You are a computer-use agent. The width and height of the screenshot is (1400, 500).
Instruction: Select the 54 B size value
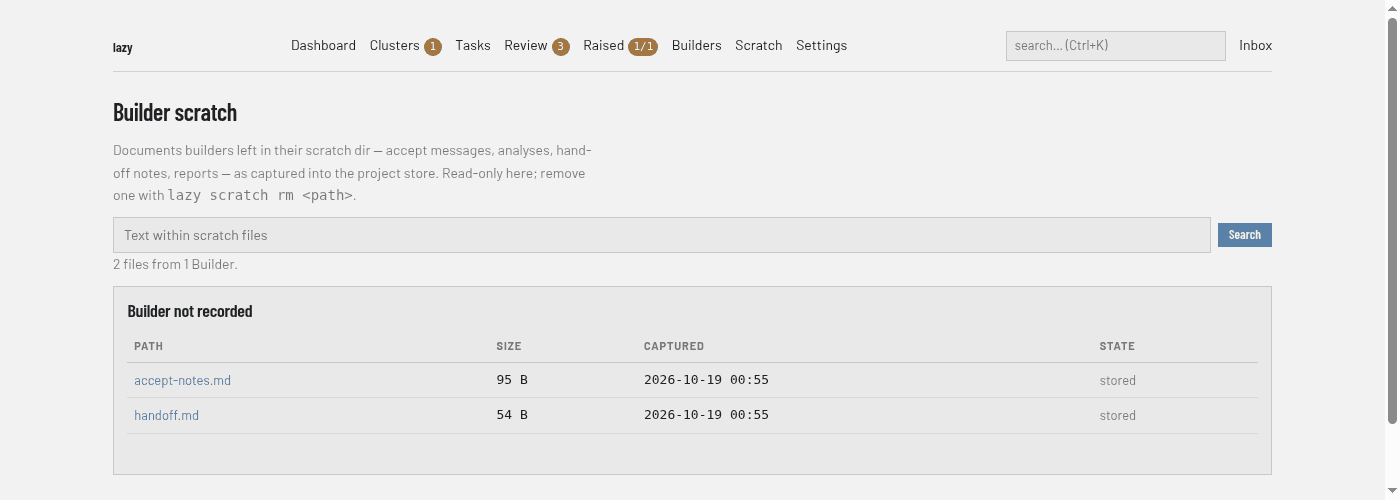tap(512, 415)
